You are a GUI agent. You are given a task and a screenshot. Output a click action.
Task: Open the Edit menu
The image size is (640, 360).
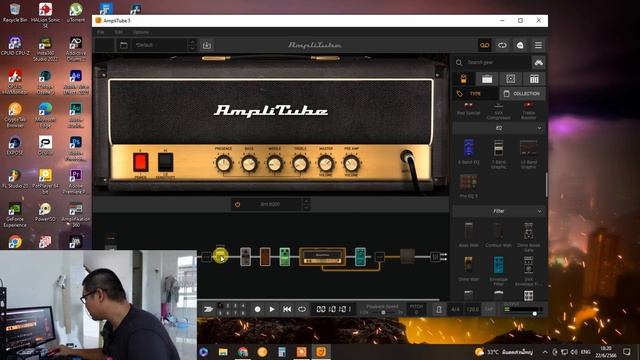(118, 32)
